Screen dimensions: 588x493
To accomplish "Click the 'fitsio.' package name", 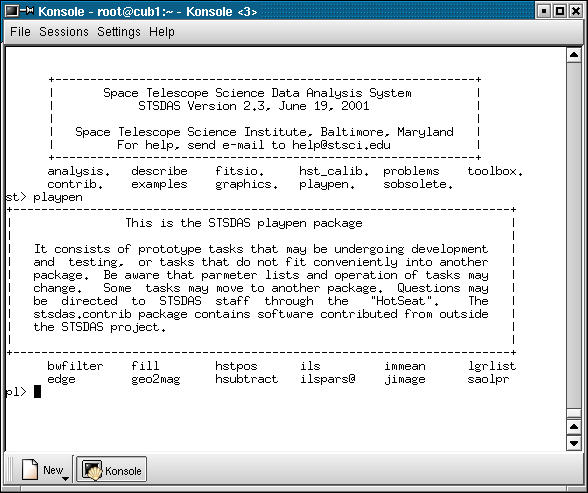I will pyautogui.click(x=240, y=171).
